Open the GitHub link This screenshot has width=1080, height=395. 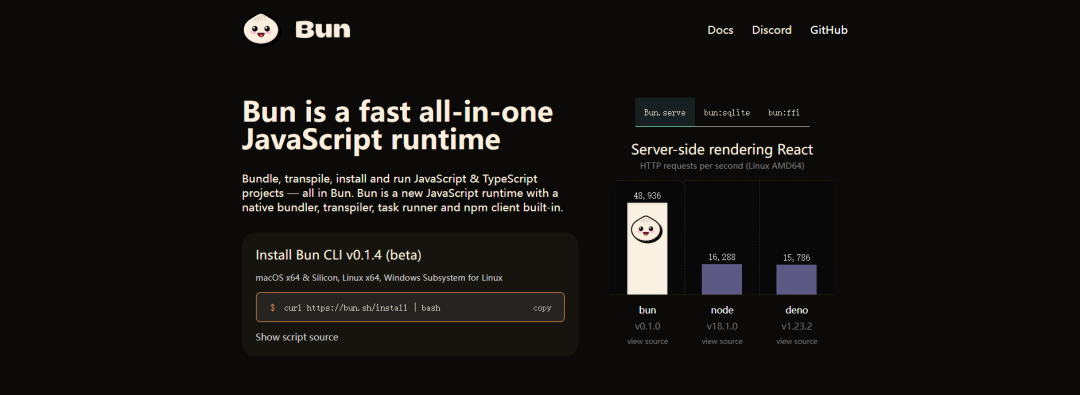tap(829, 30)
